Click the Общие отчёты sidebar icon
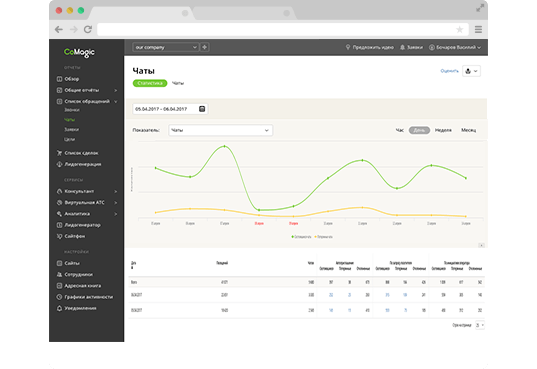Screen dimensions: 537x369 pos(59,90)
